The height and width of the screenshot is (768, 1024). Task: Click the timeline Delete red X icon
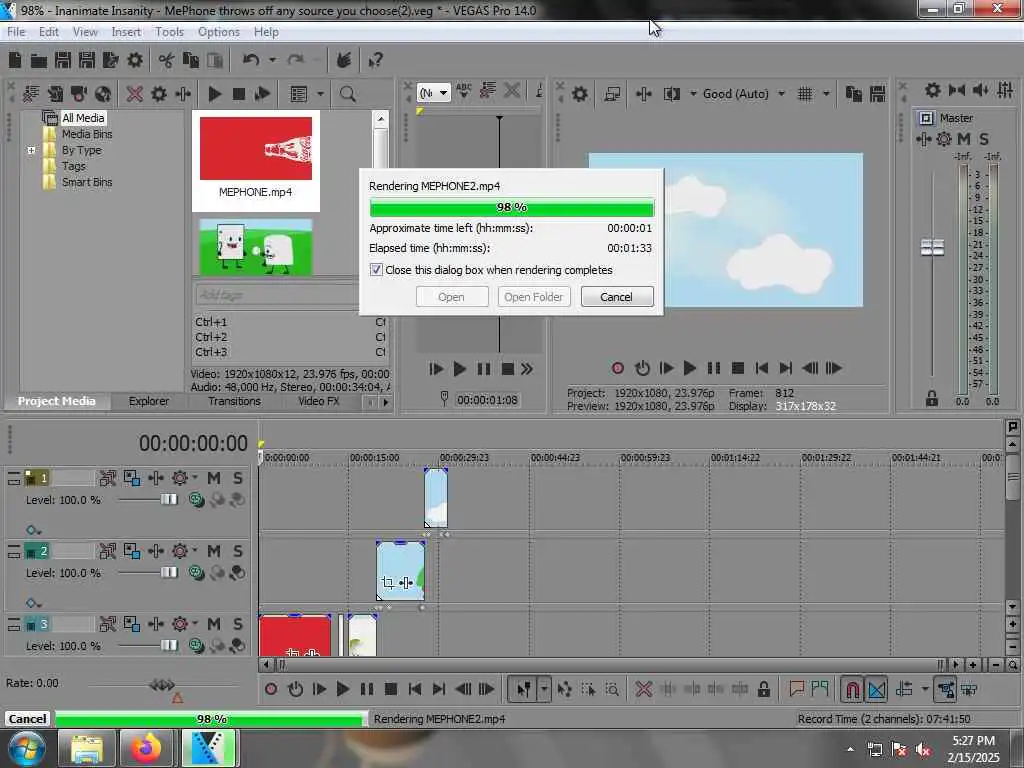[643, 689]
